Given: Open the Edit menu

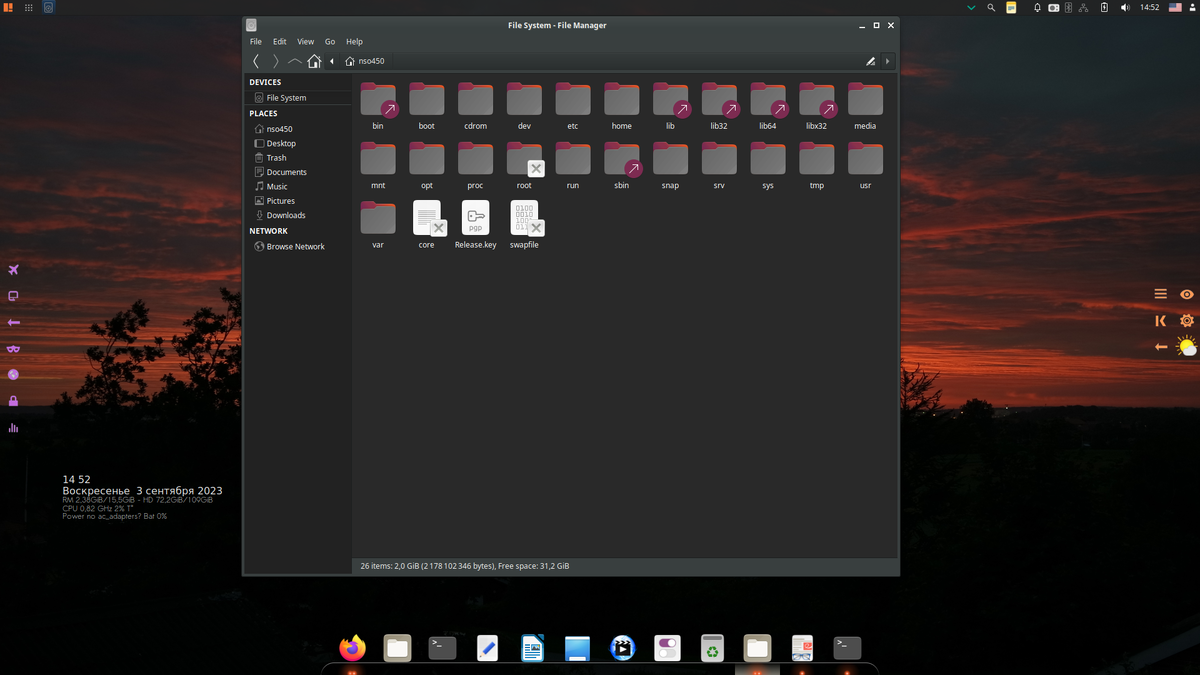Looking at the screenshot, I should click(280, 42).
